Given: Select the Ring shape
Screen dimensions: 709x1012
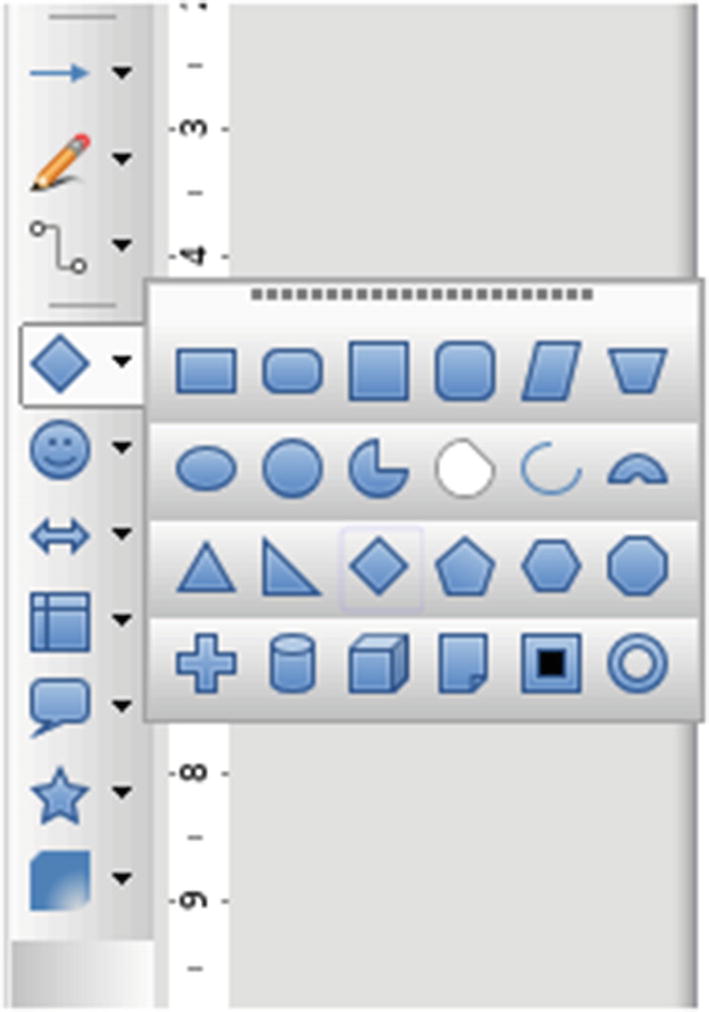Looking at the screenshot, I should tap(637, 663).
